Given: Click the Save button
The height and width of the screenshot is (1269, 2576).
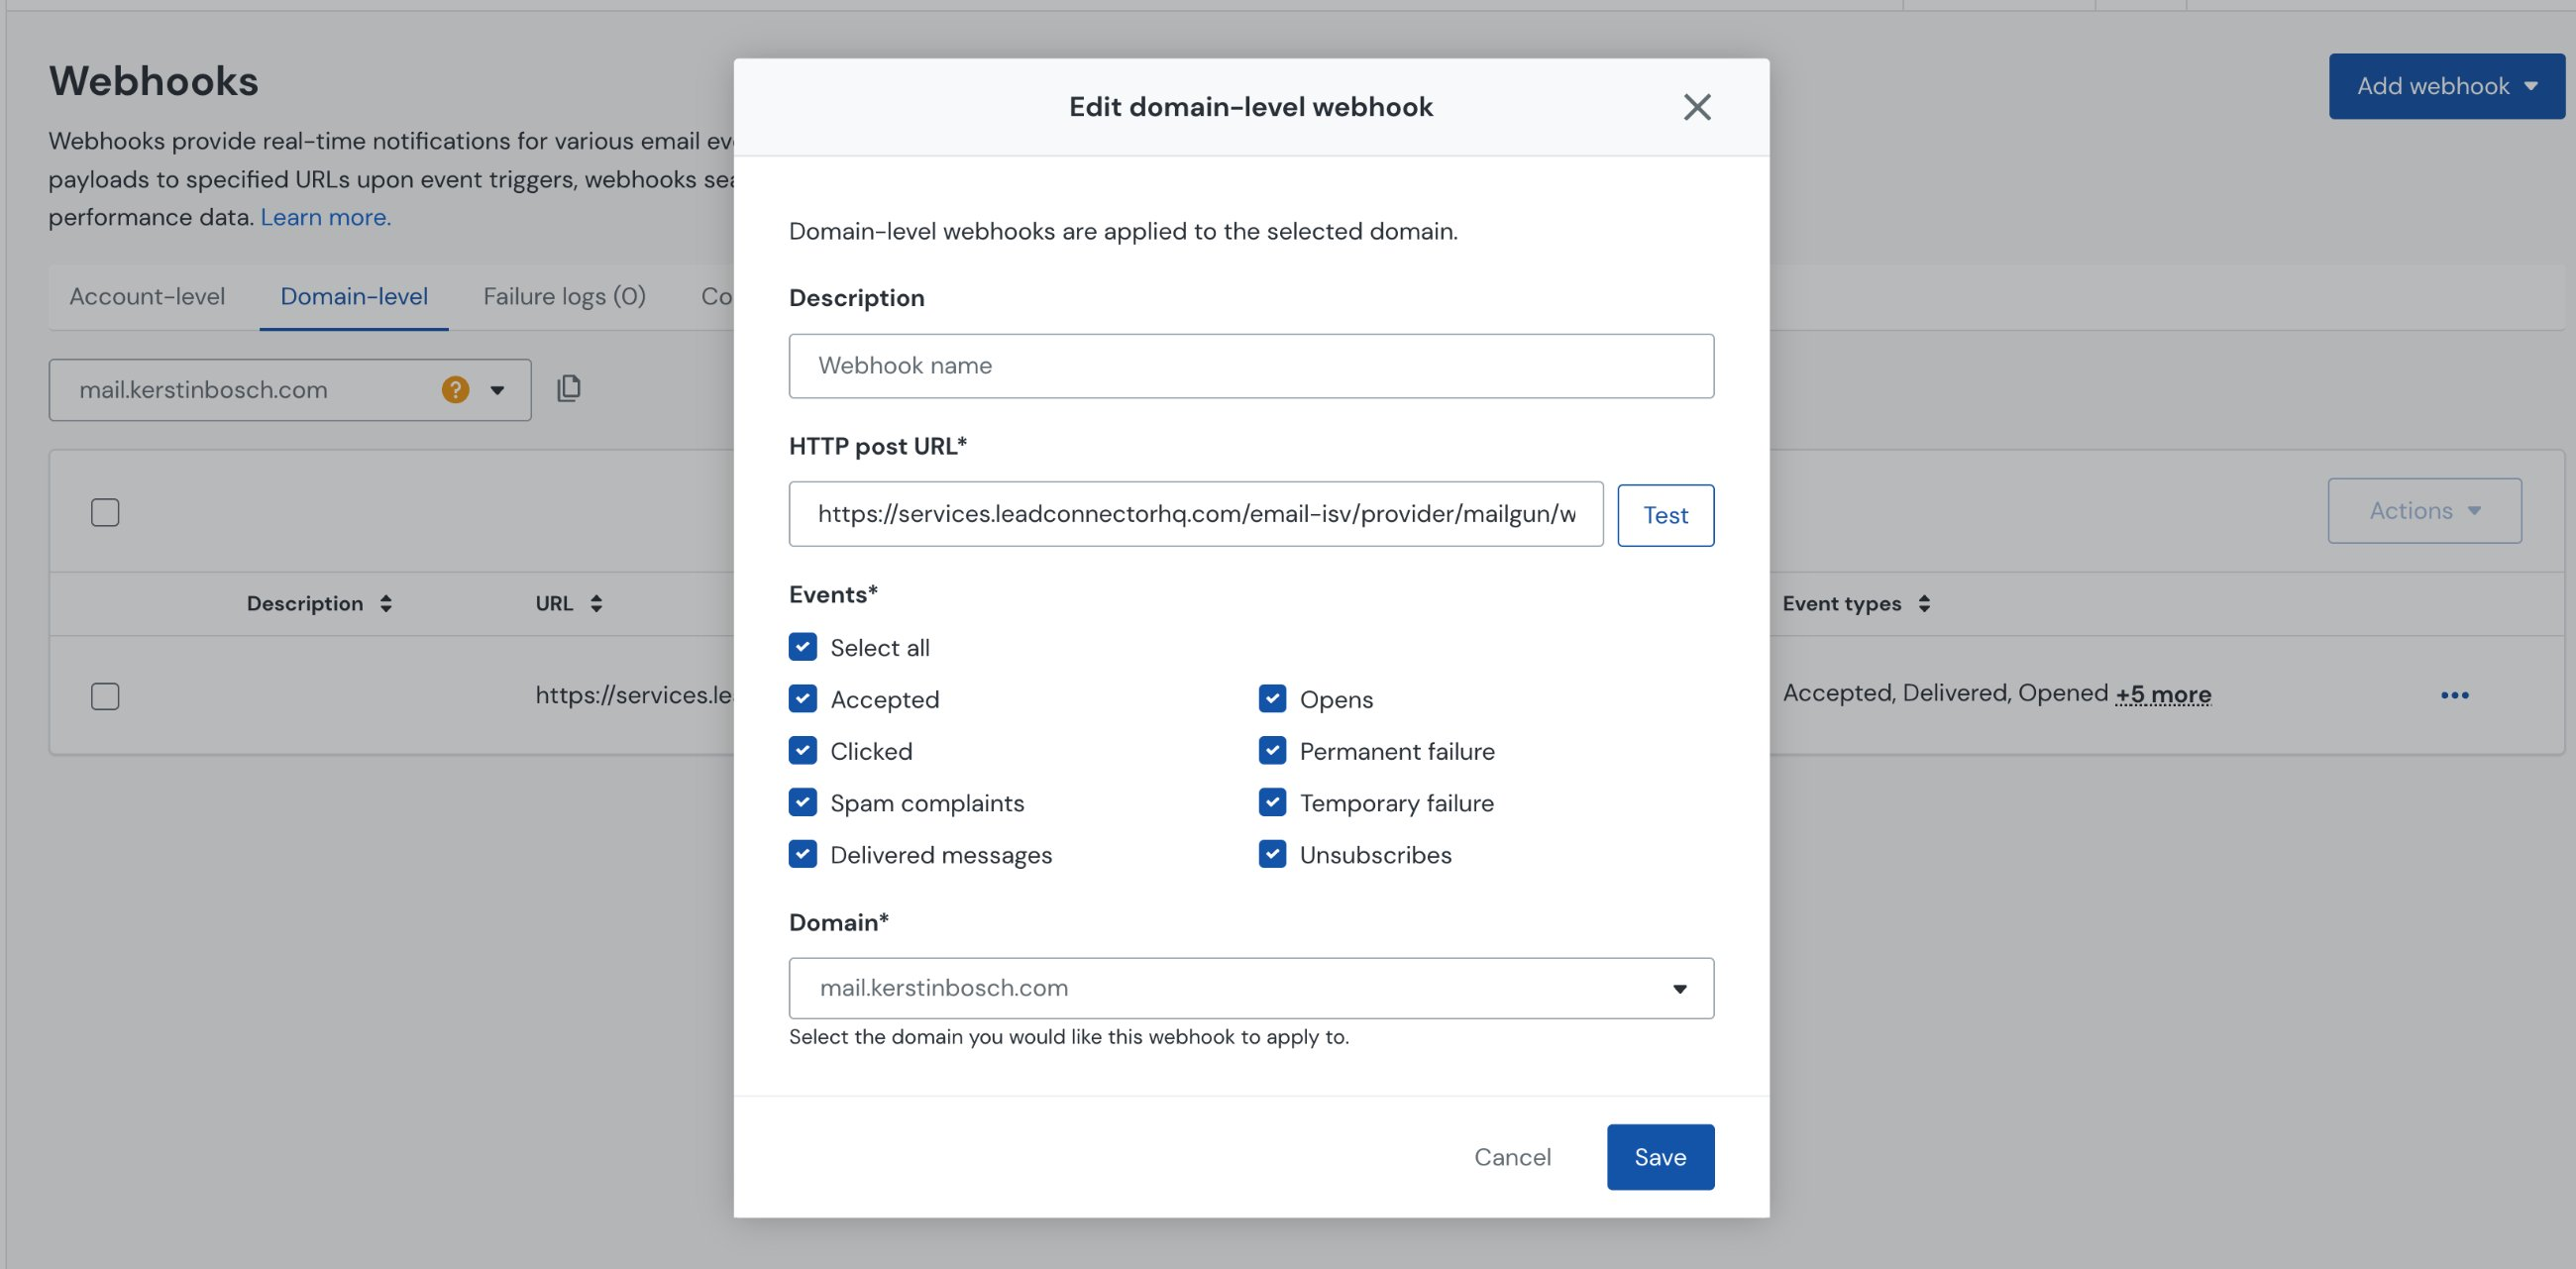Looking at the screenshot, I should (1660, 1157).
